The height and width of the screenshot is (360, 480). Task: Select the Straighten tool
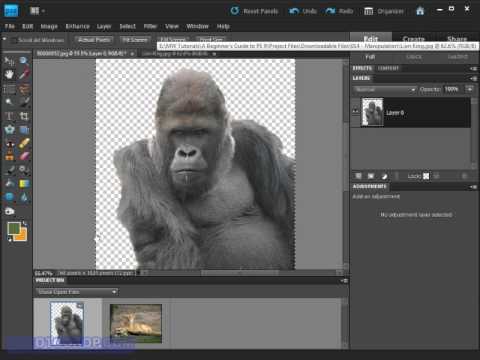tap(24, 129)
